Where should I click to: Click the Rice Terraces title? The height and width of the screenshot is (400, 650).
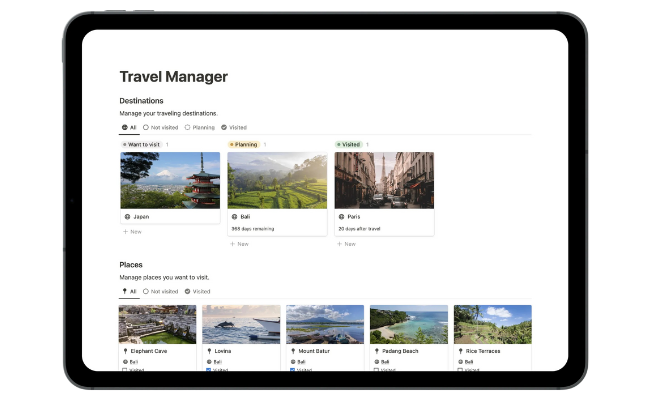click(x=483, y=351)
